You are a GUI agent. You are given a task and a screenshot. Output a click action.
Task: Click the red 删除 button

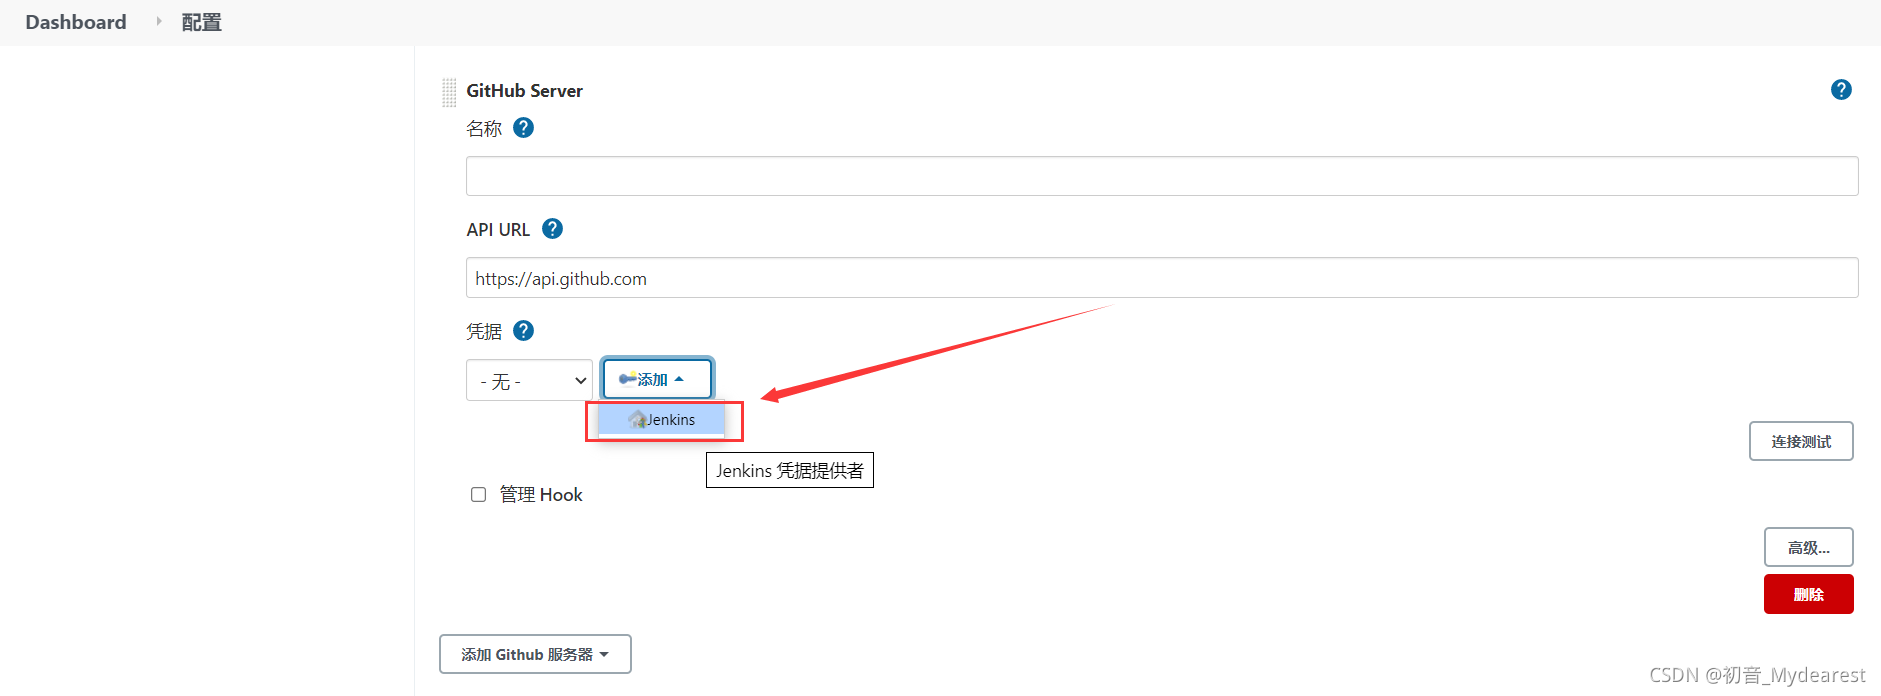pyautogui.click(x=1808, y=594)
